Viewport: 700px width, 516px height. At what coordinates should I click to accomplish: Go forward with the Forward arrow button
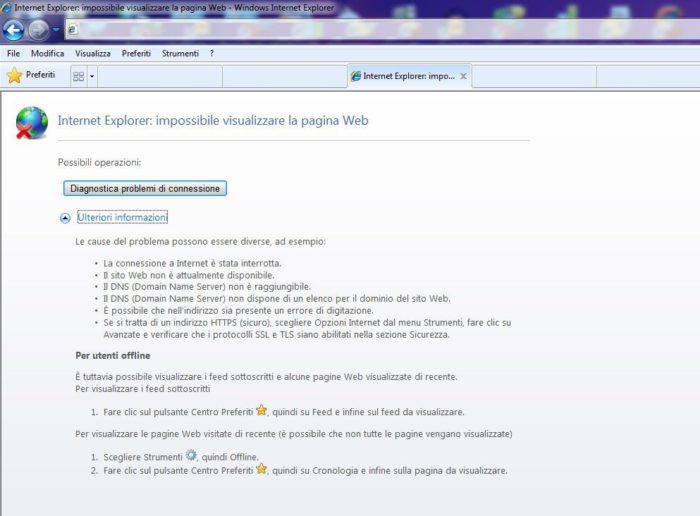point(38,30)
